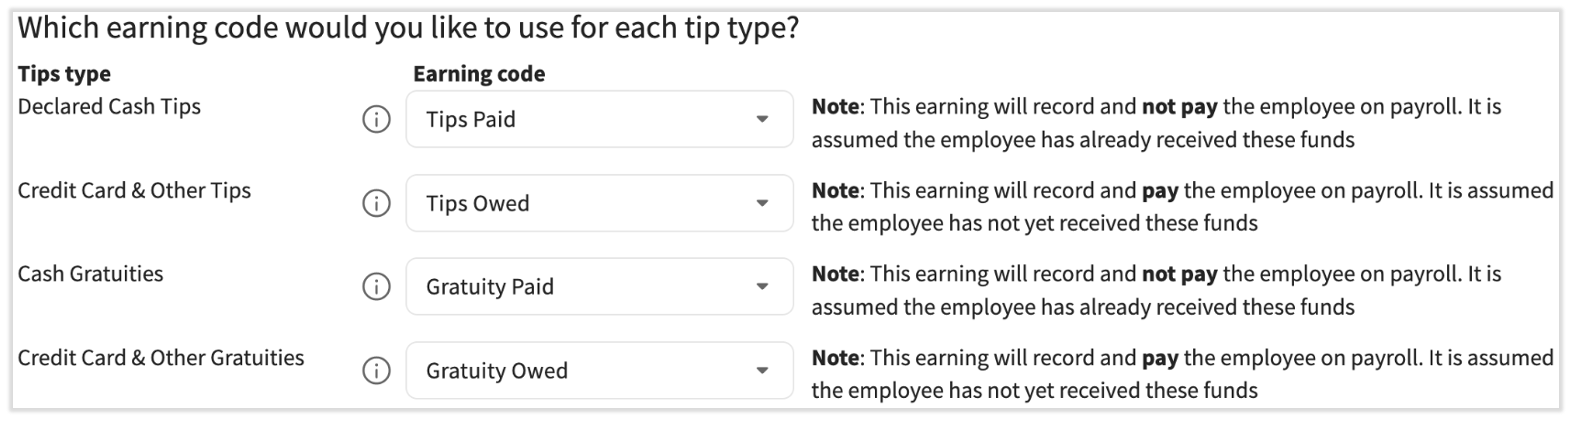Open the info icon next to Cash Gratuities
This screenshot has width=1570, height=422.
pos(376,287)
